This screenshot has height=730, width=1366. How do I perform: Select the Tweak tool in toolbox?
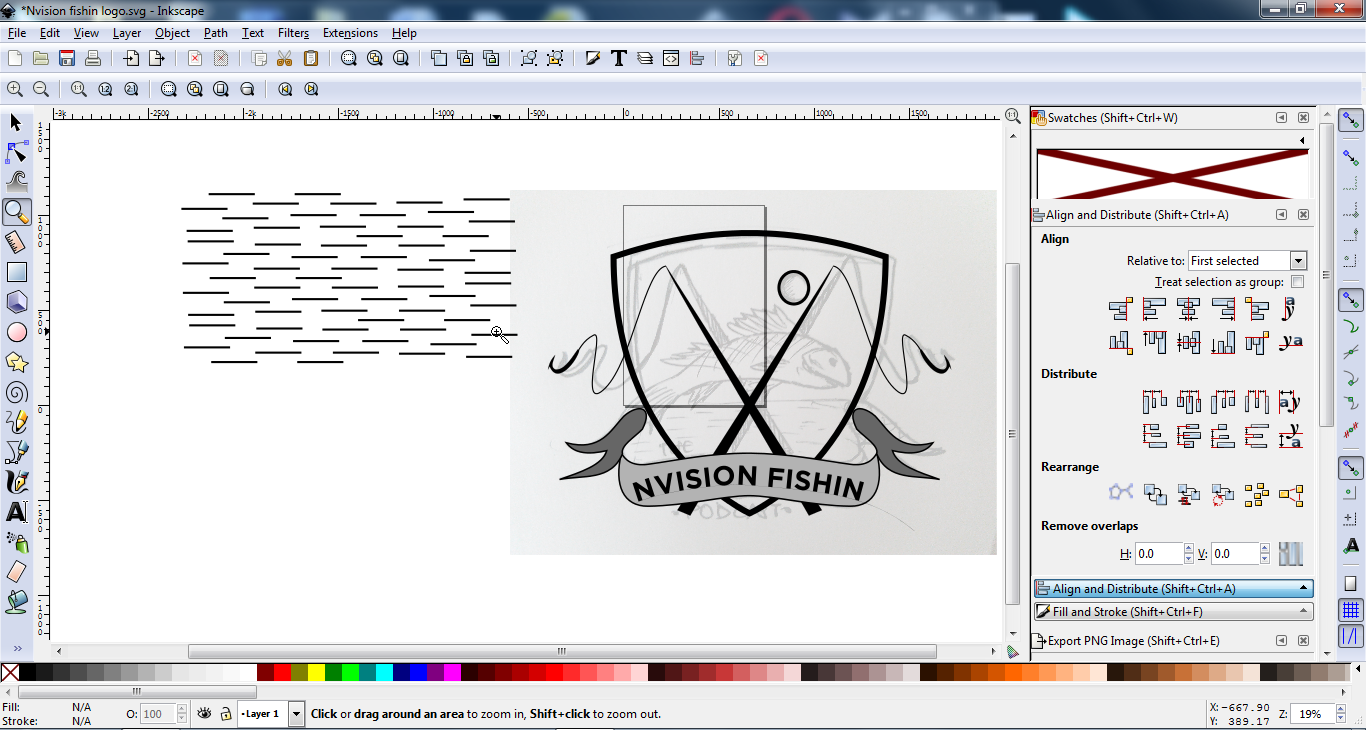pos(16,182)
